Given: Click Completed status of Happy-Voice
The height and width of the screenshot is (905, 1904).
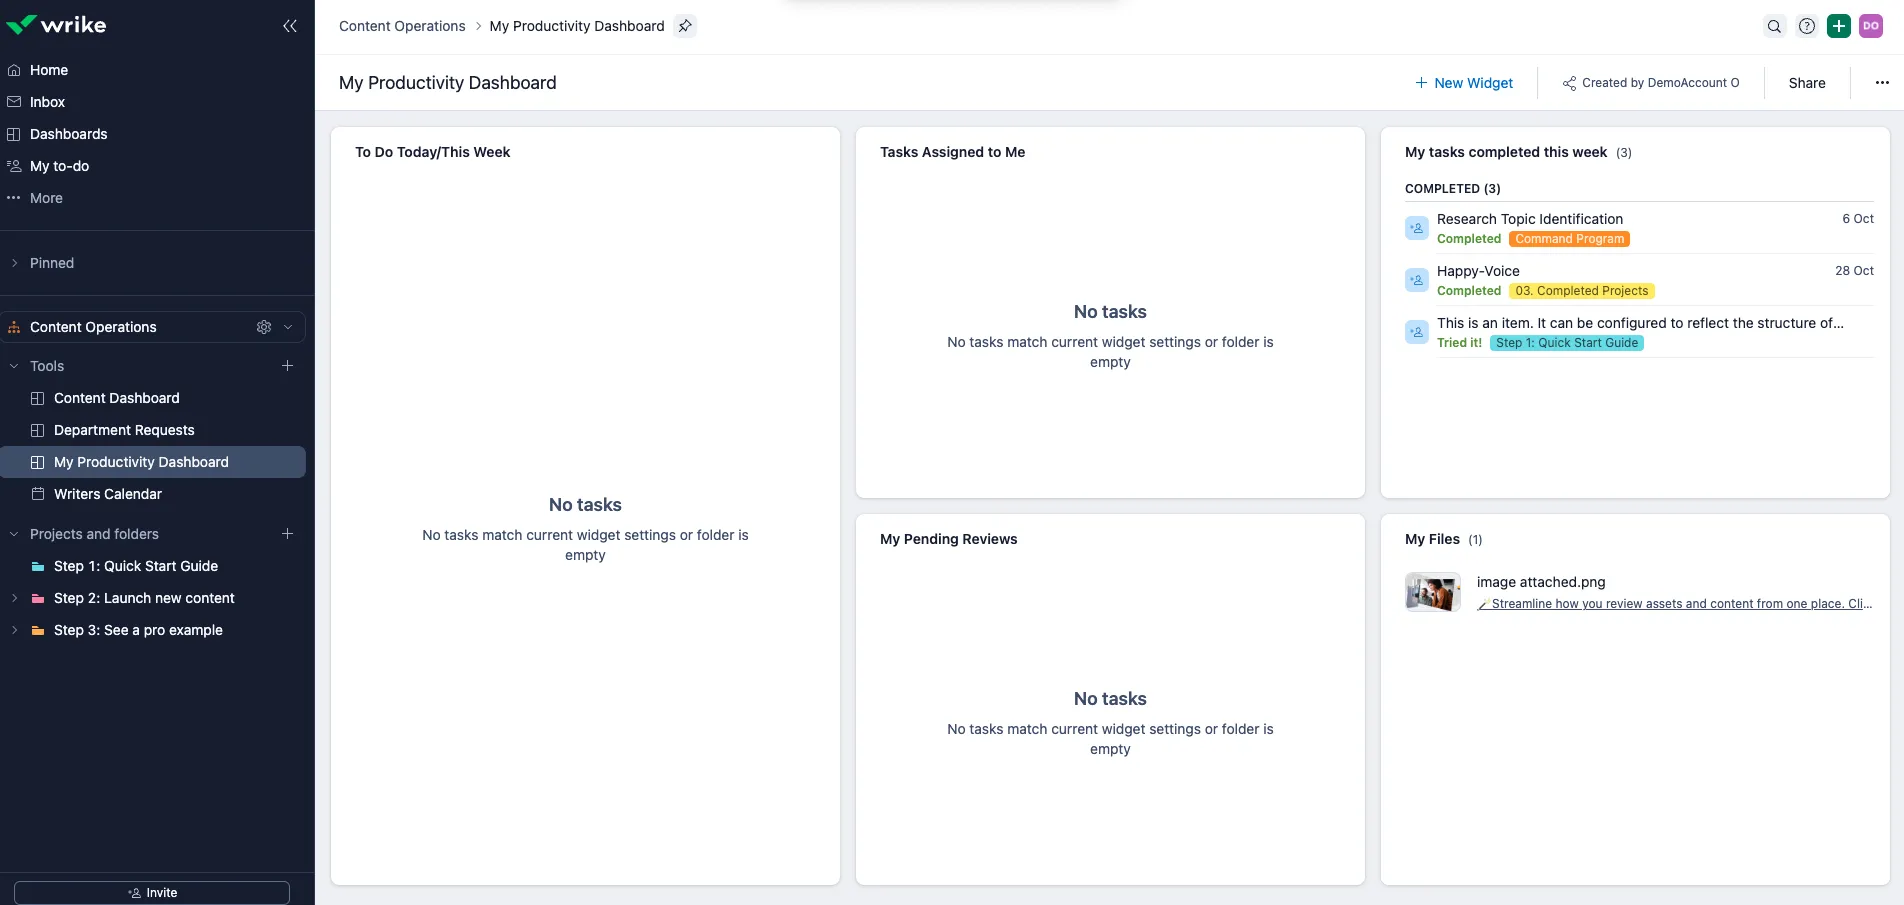Looking at the screenshot, I should 1469,291.
